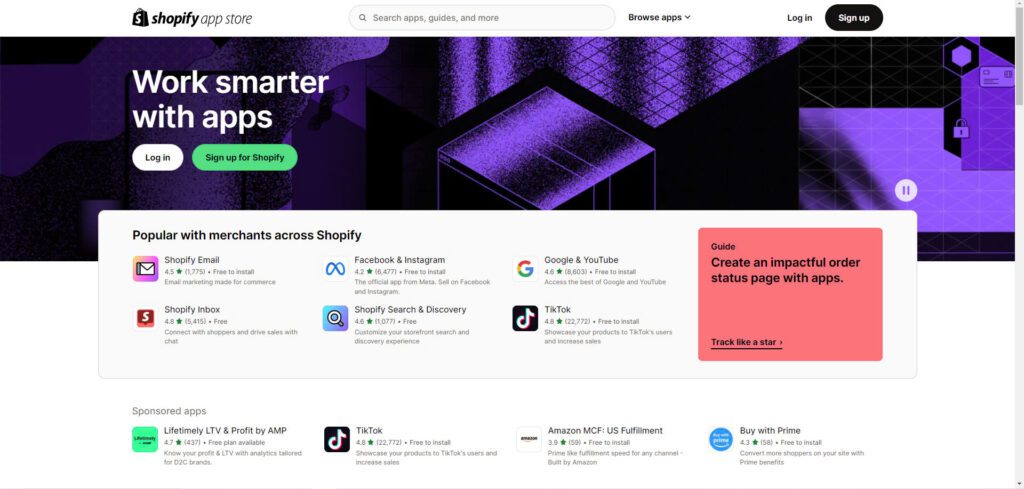
Task: Open the TikTok icon under Popular with merchants
Action: (x=525, y=318)
